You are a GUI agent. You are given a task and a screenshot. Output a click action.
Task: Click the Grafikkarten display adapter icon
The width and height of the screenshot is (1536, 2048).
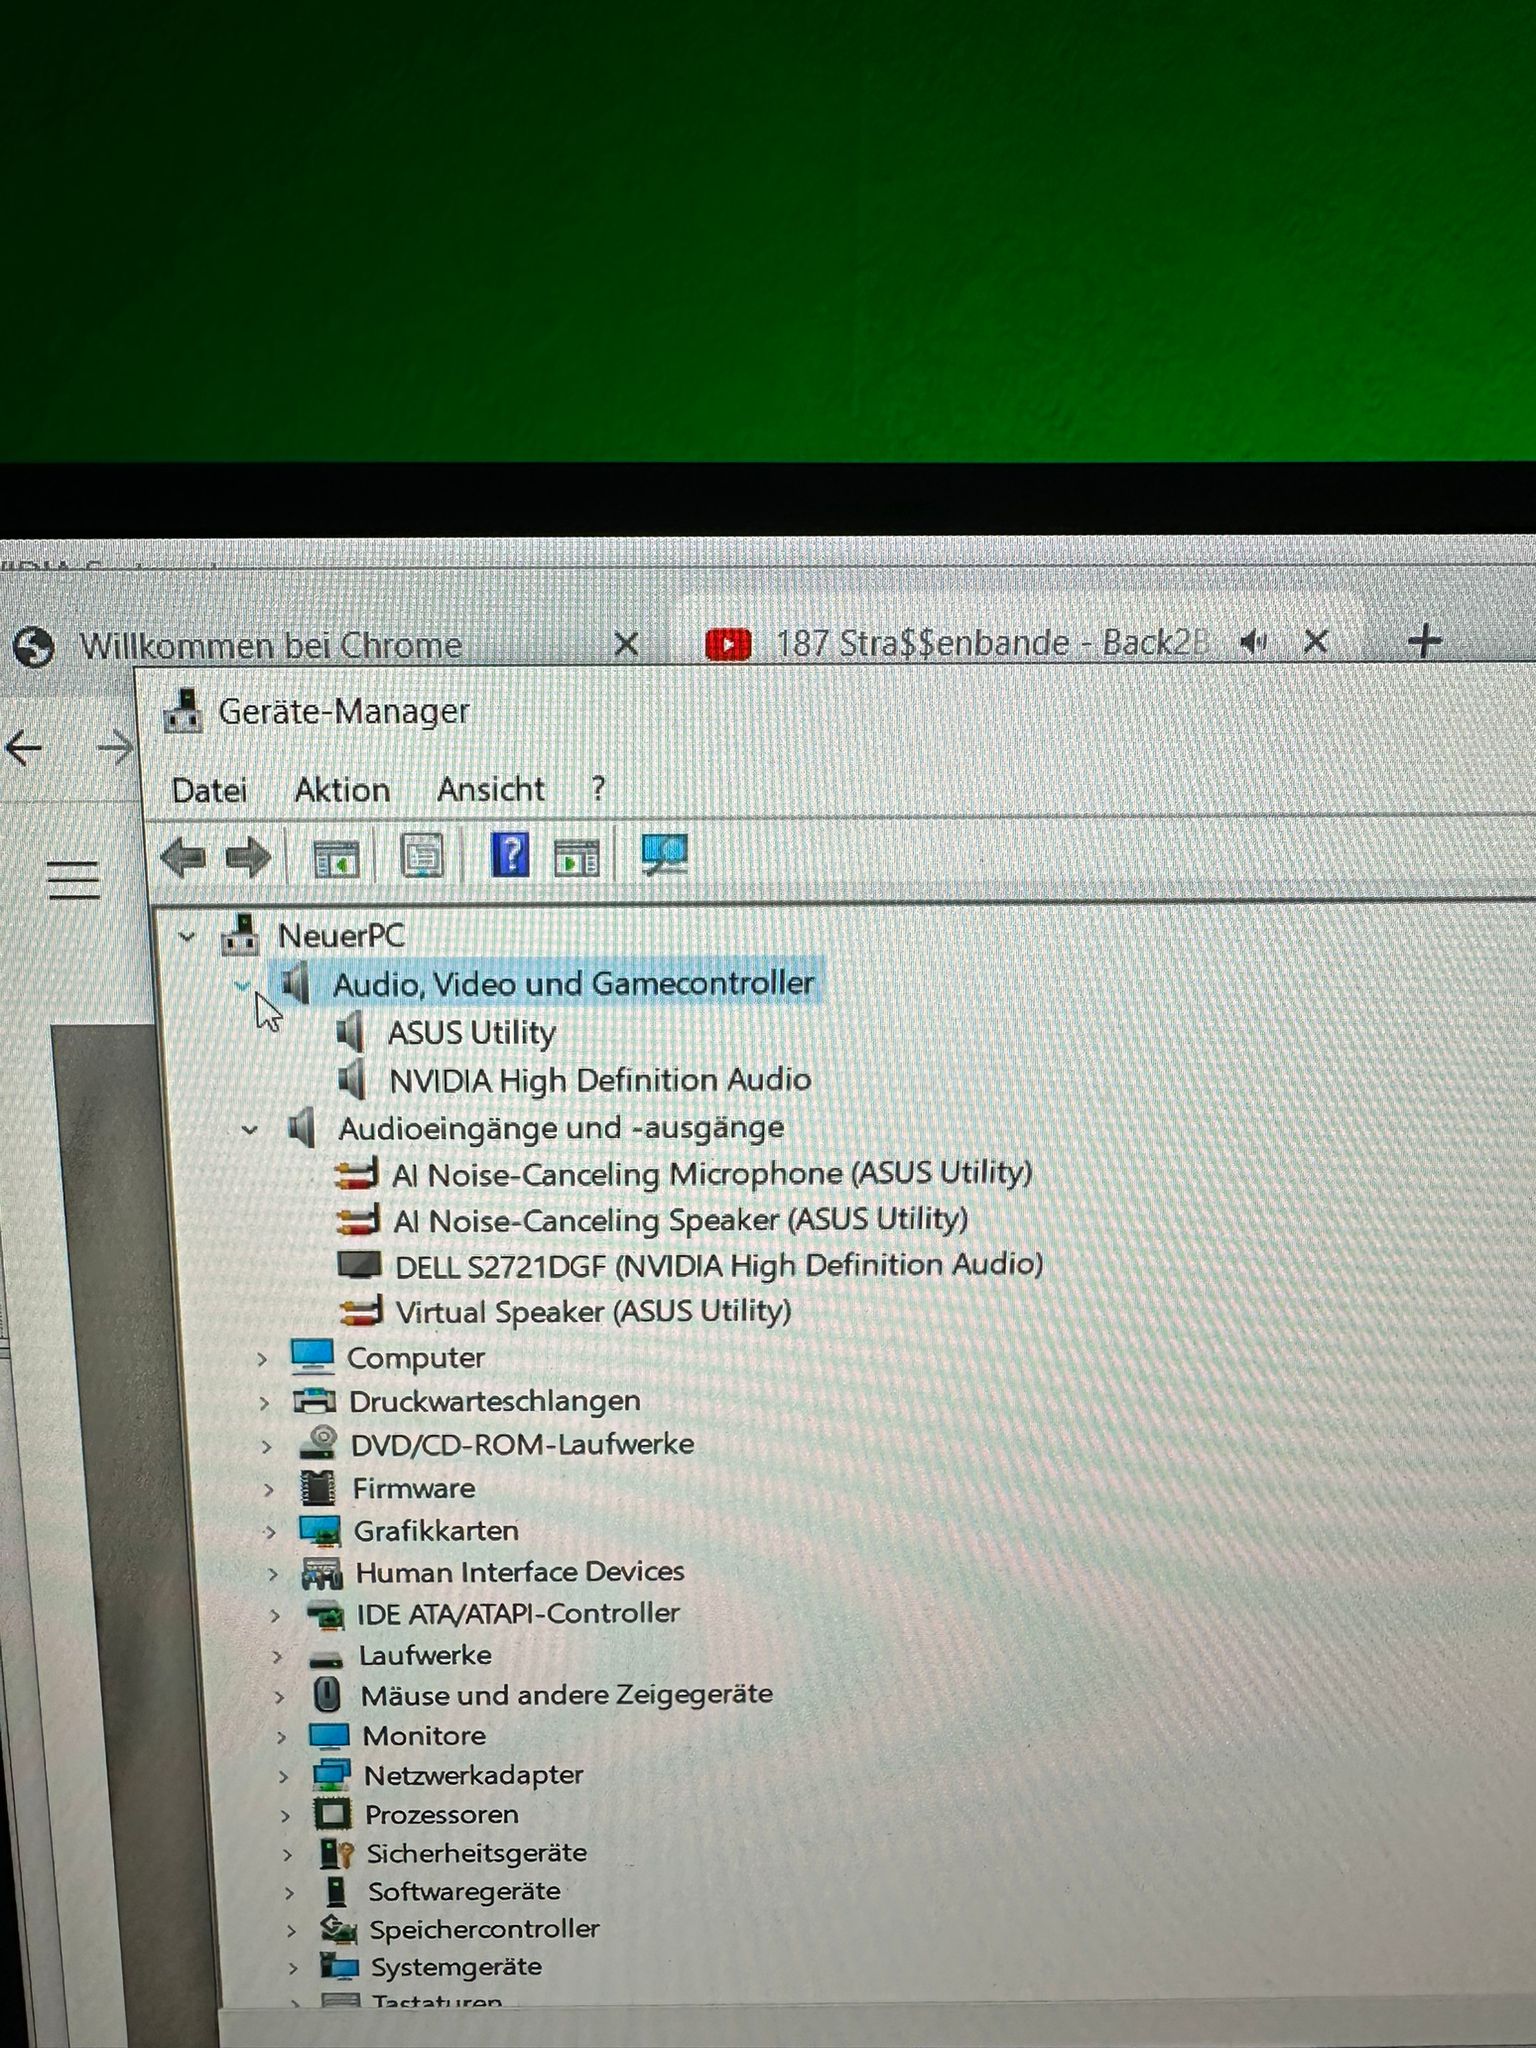(x=320, y=1531)
